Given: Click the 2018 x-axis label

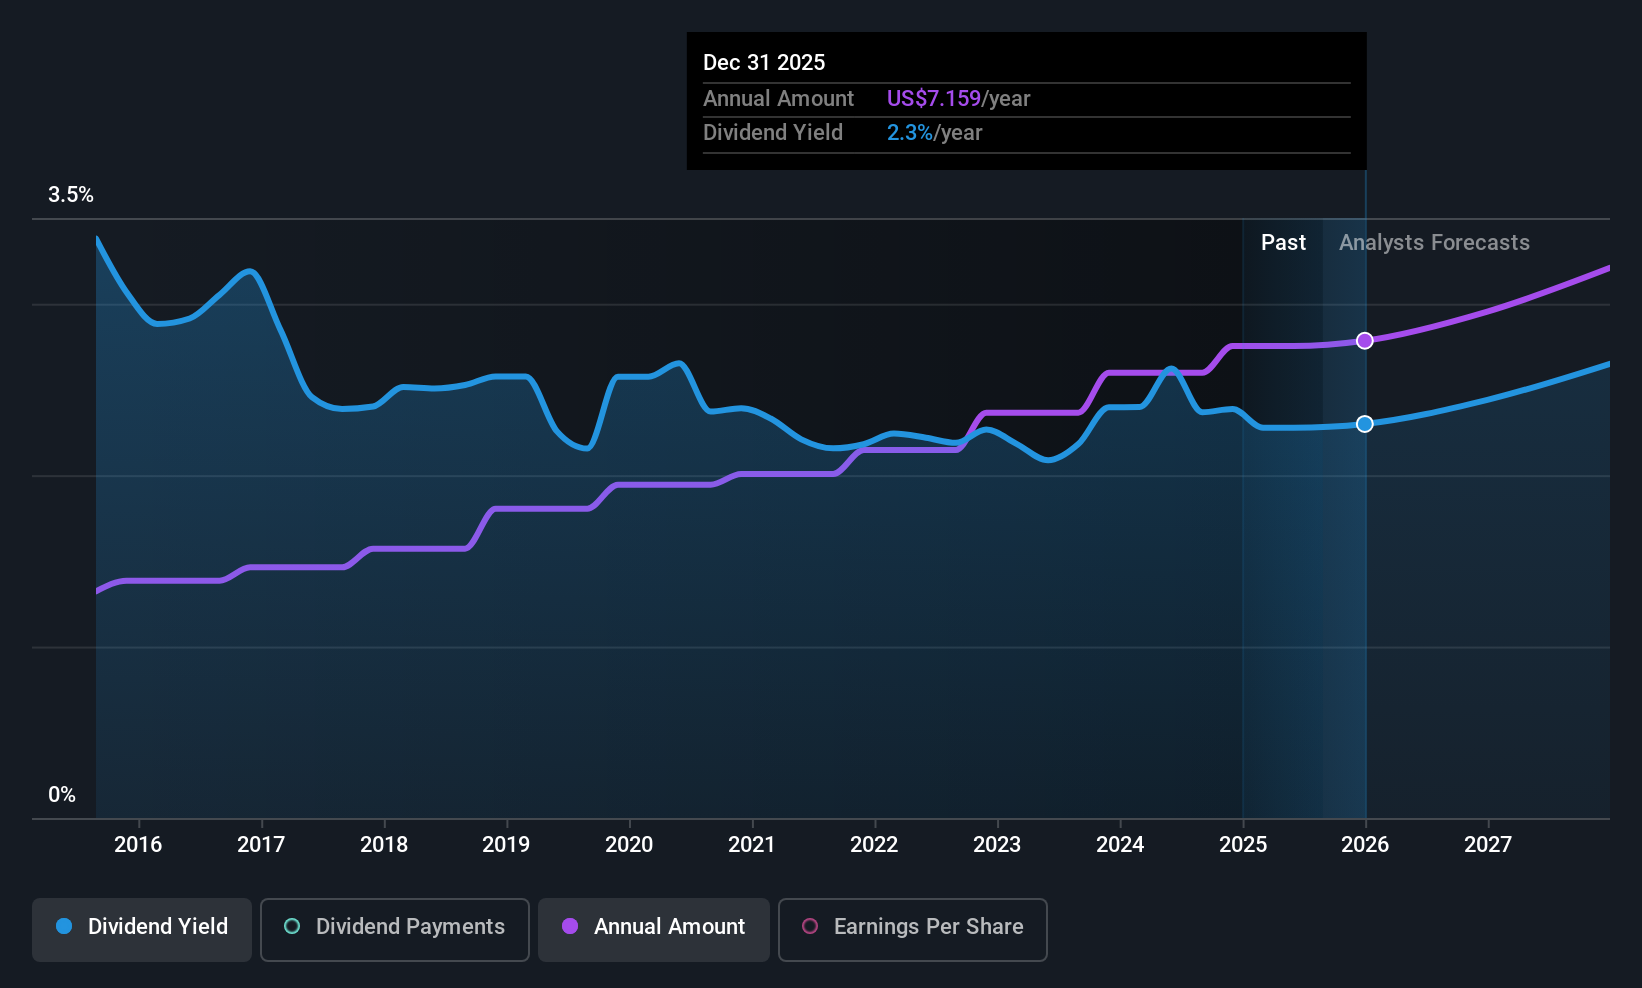Looking at the screenshot, I should (x=384, y=845).
